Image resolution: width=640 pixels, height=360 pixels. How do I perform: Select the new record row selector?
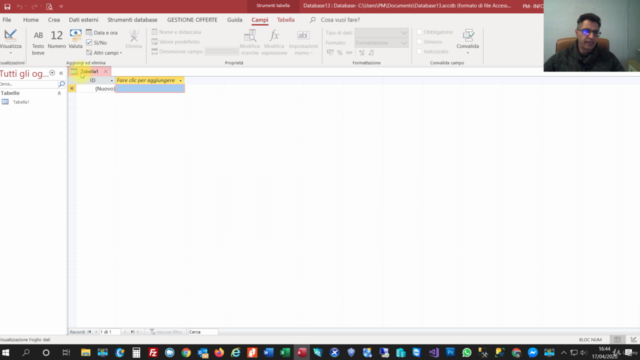(72, 89)
